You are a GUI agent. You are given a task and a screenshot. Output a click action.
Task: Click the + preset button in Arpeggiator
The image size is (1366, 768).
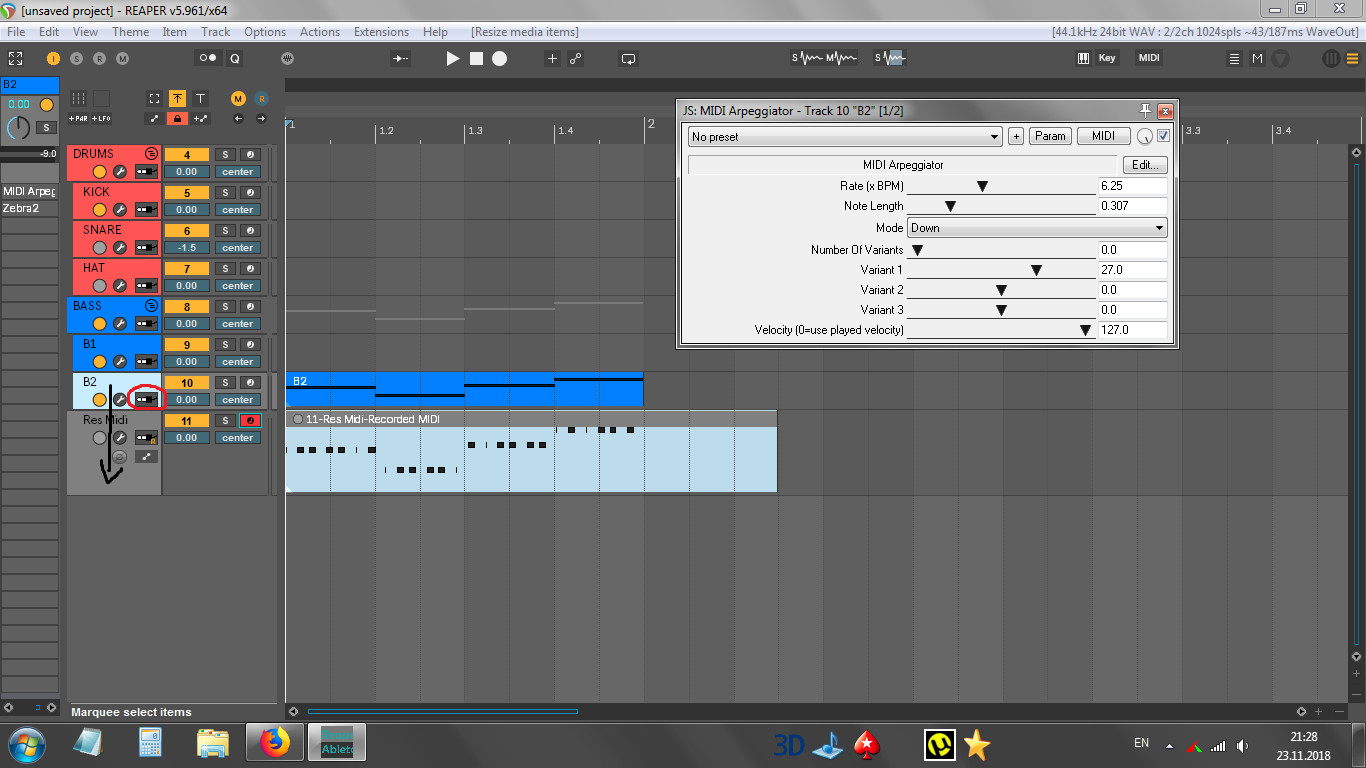(x=1016, y=136)
